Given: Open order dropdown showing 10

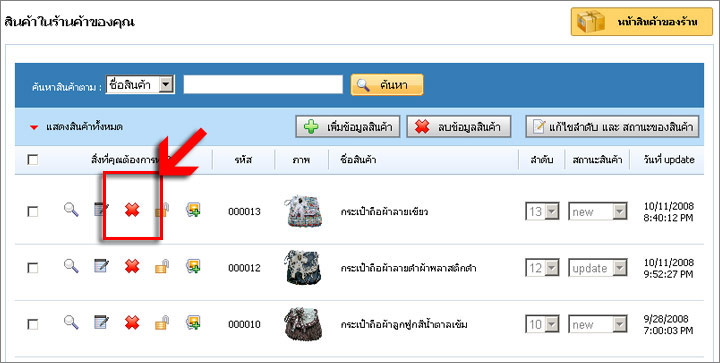Looking at the screenshot, I should 542,325.
